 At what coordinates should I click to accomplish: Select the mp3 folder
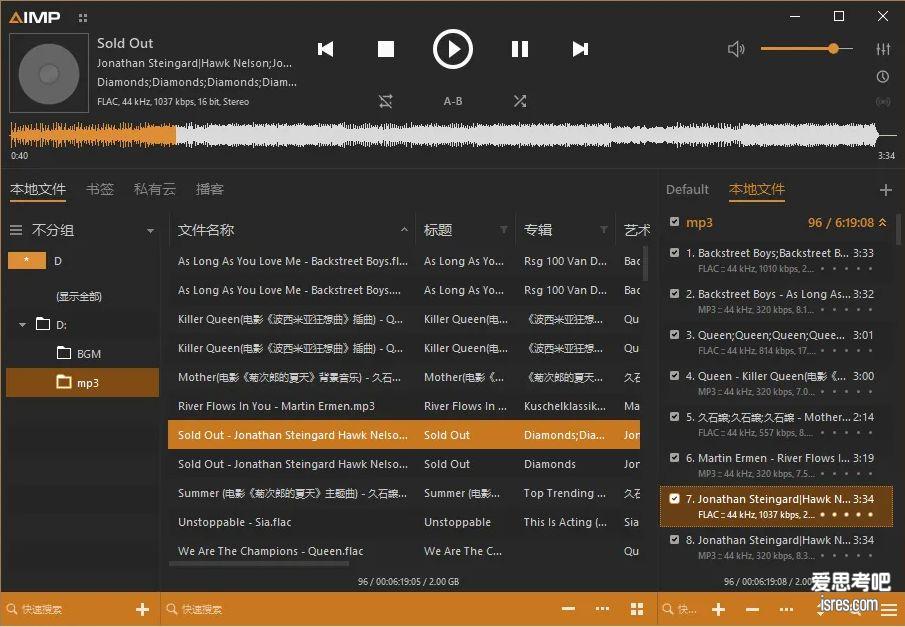click(x=83, y=382)
